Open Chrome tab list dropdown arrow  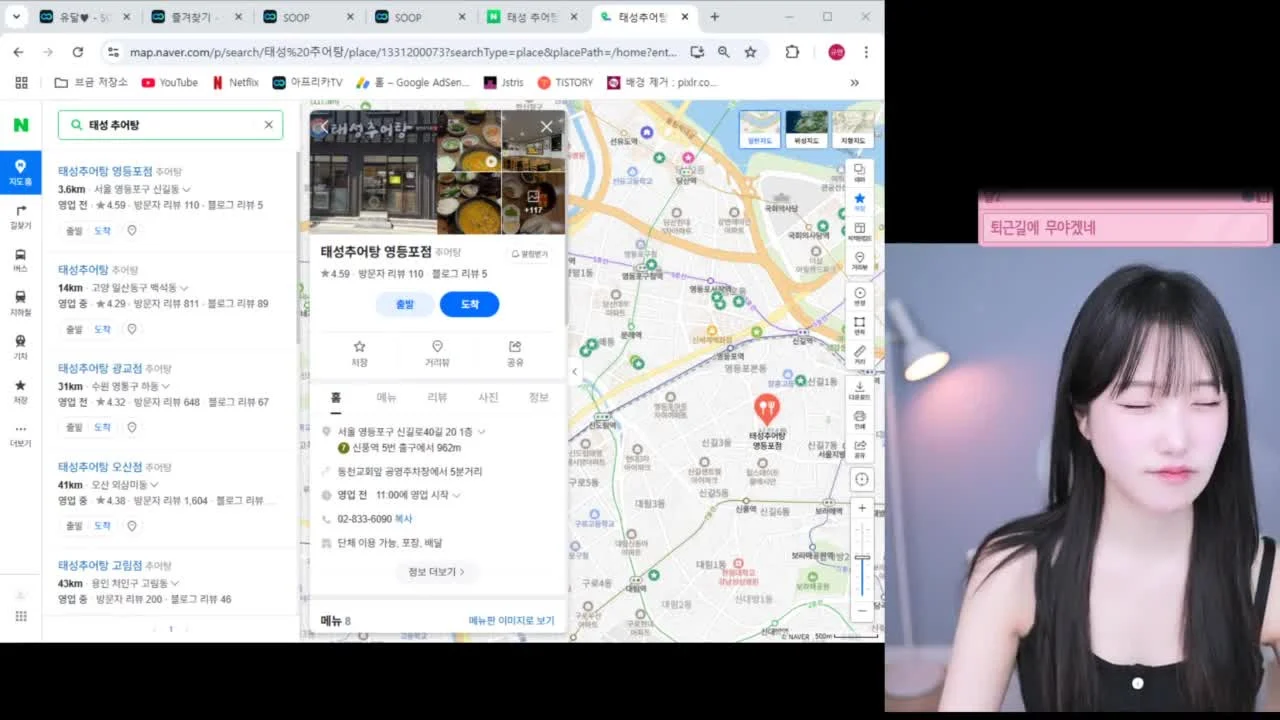16,17
